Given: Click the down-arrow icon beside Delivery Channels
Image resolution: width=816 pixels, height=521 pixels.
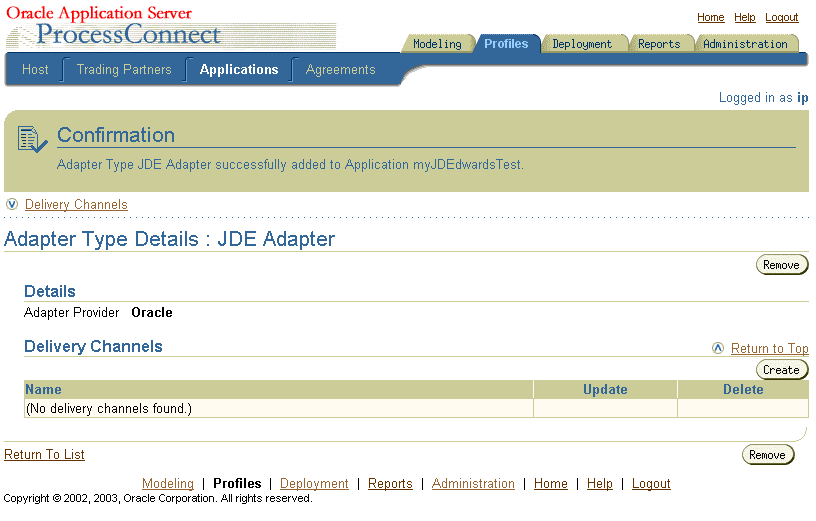Looking at the screenshot, I should tap(12, 204).
